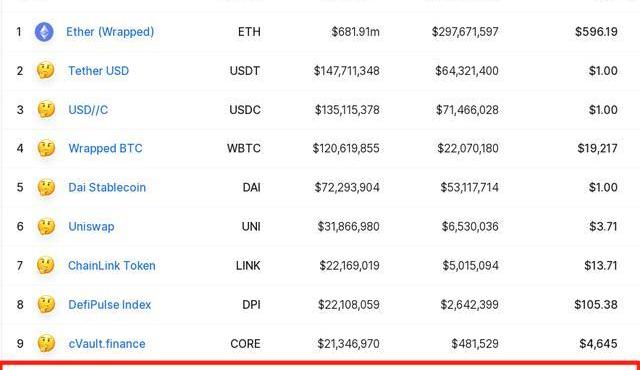640x370 pixels.
Task: Click the thinking emoji icon beside Dai Stablecoin
Action: [x=46, y=187]
